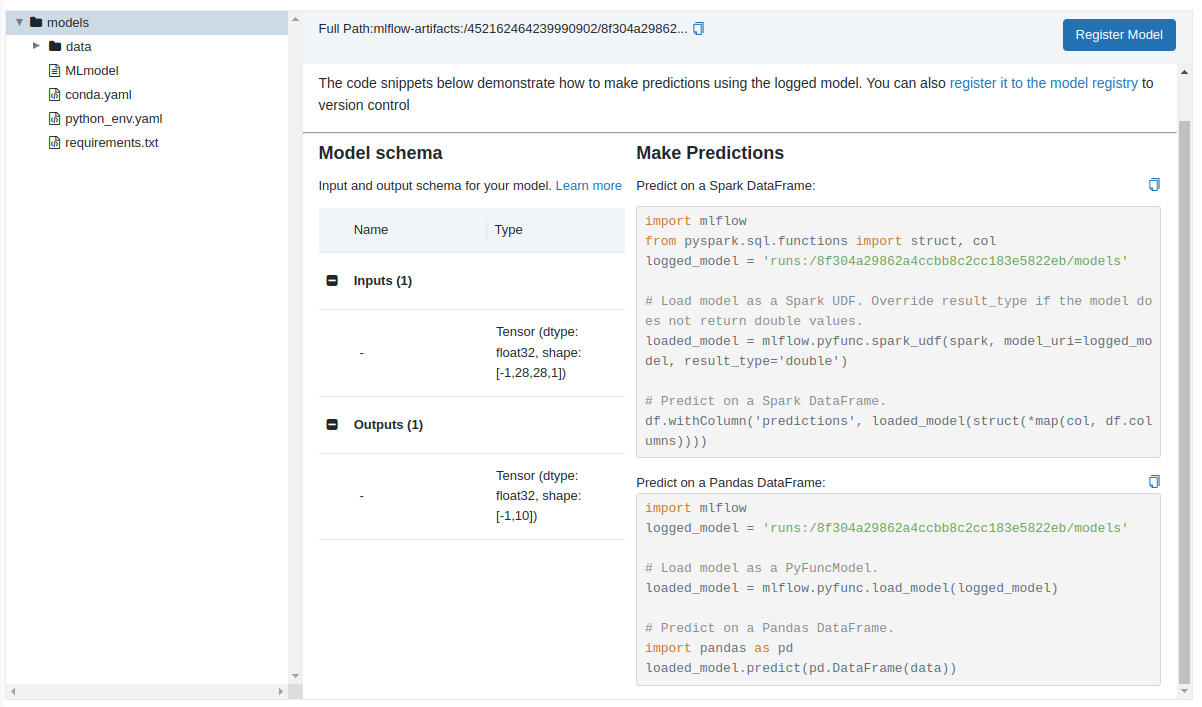
Task: Click the requirements.txt file icon
Action: (55, 143)
